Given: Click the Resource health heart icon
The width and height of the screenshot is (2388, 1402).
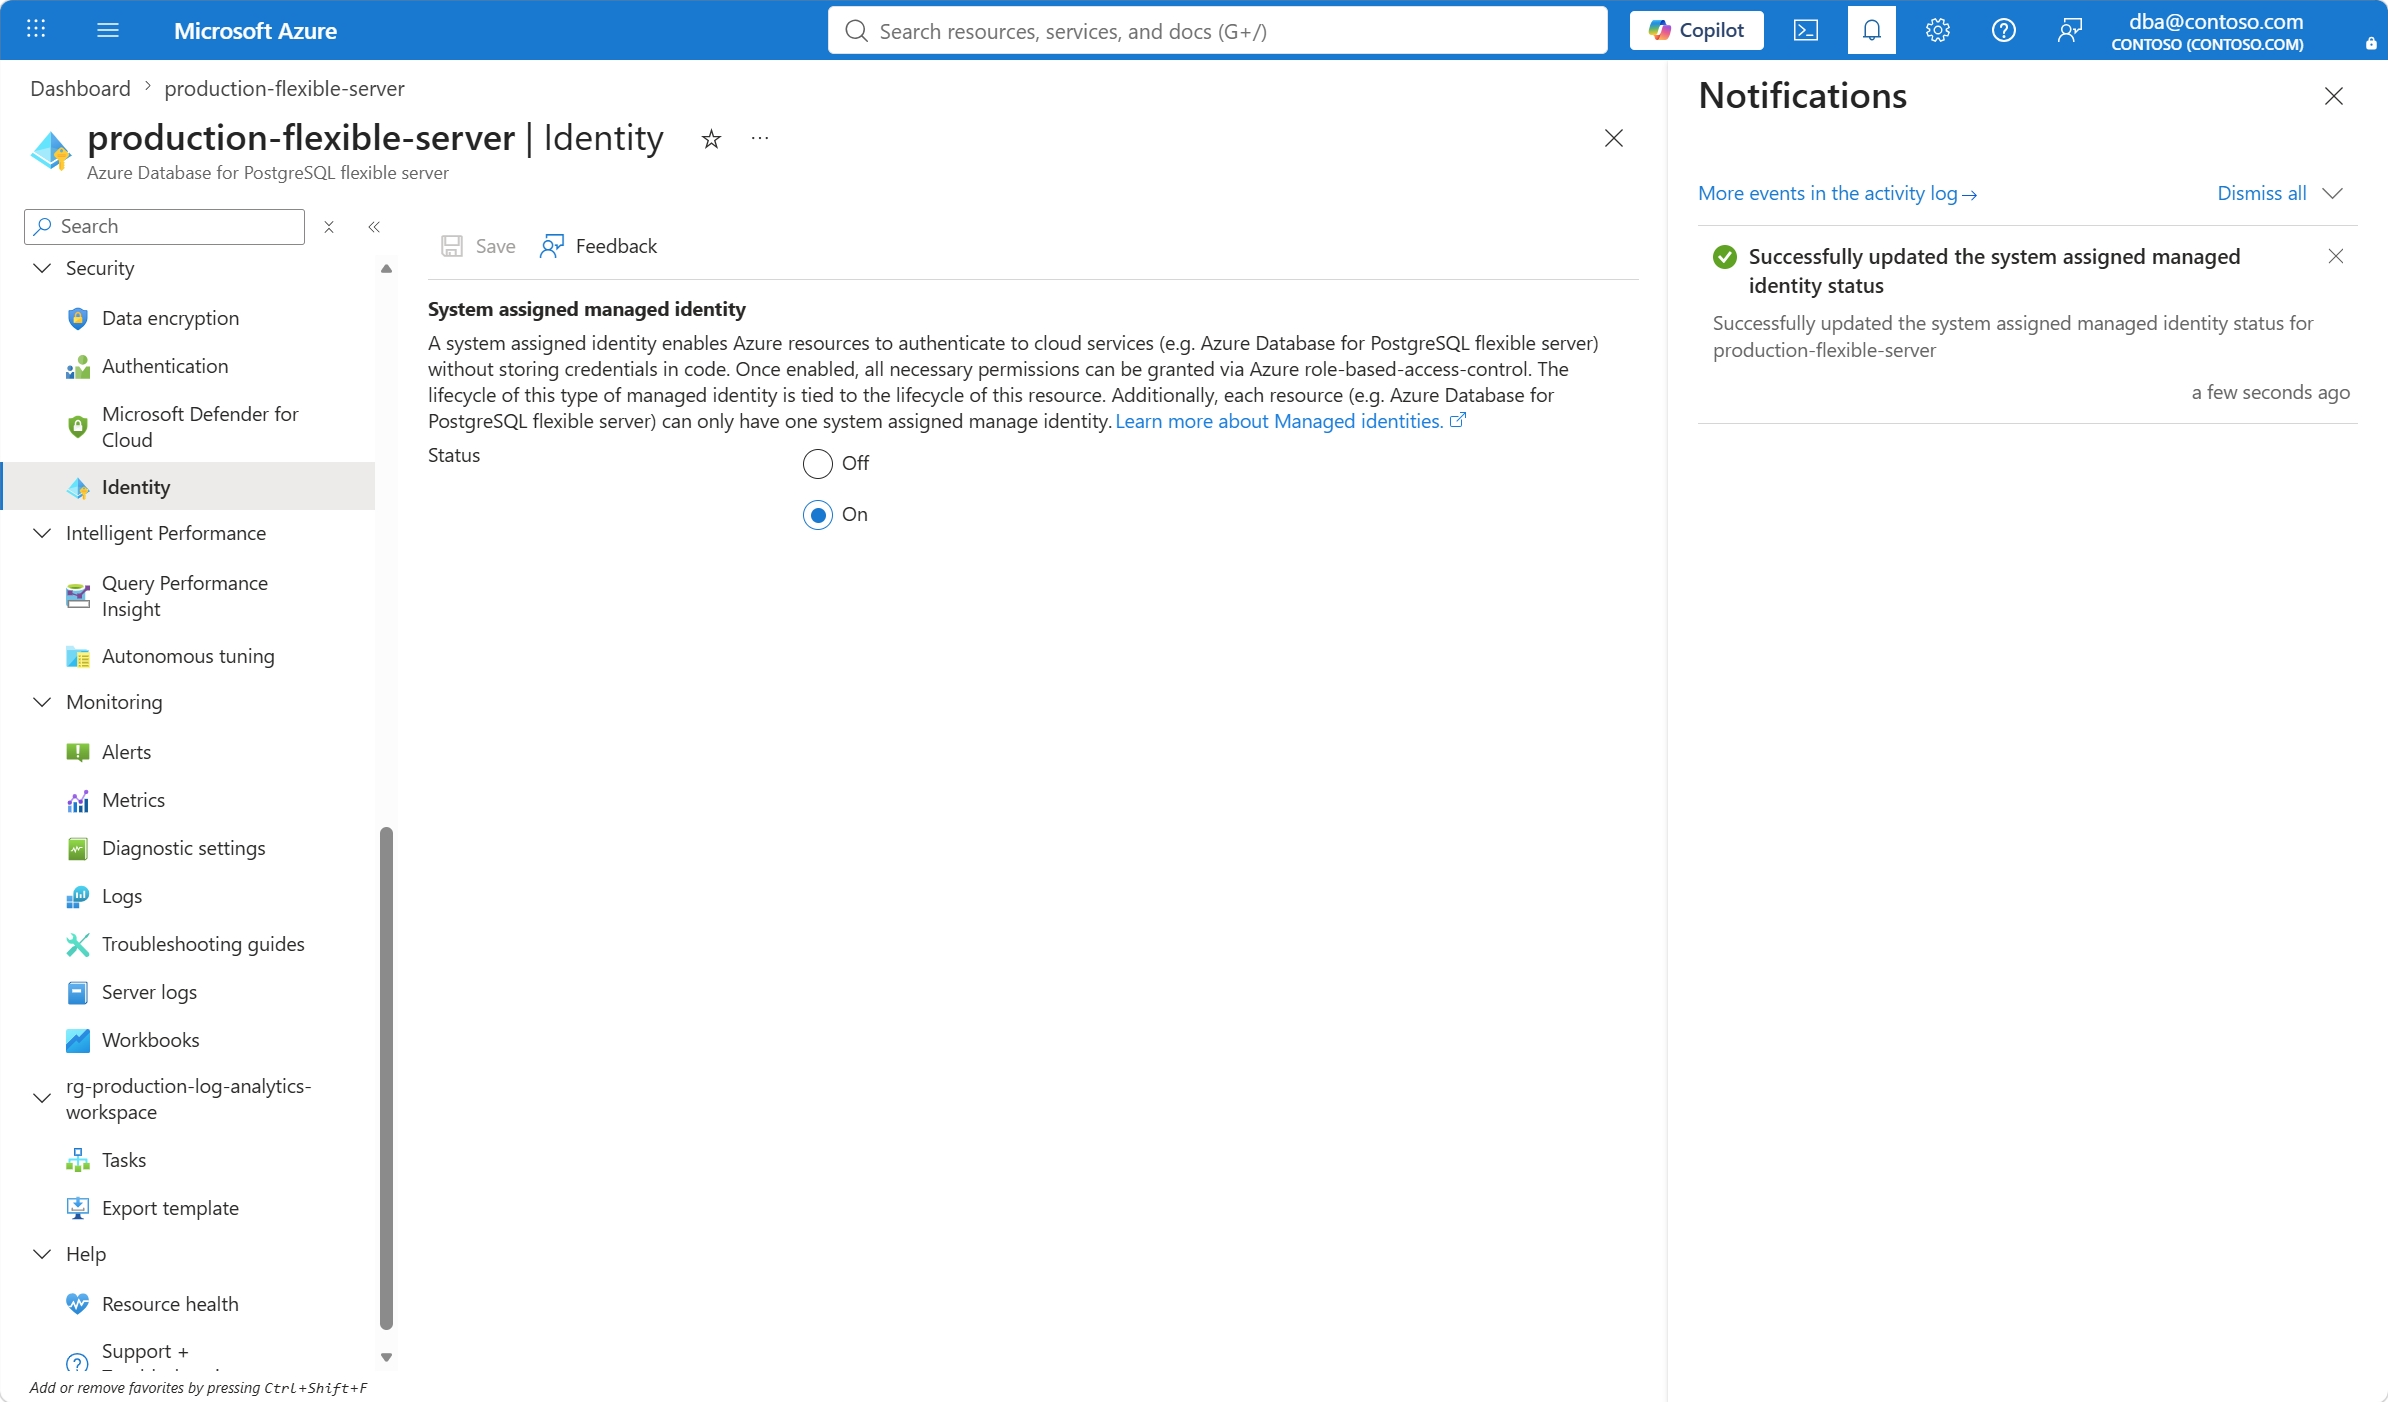Looking at the screenshot, I should click(77, 1305).
